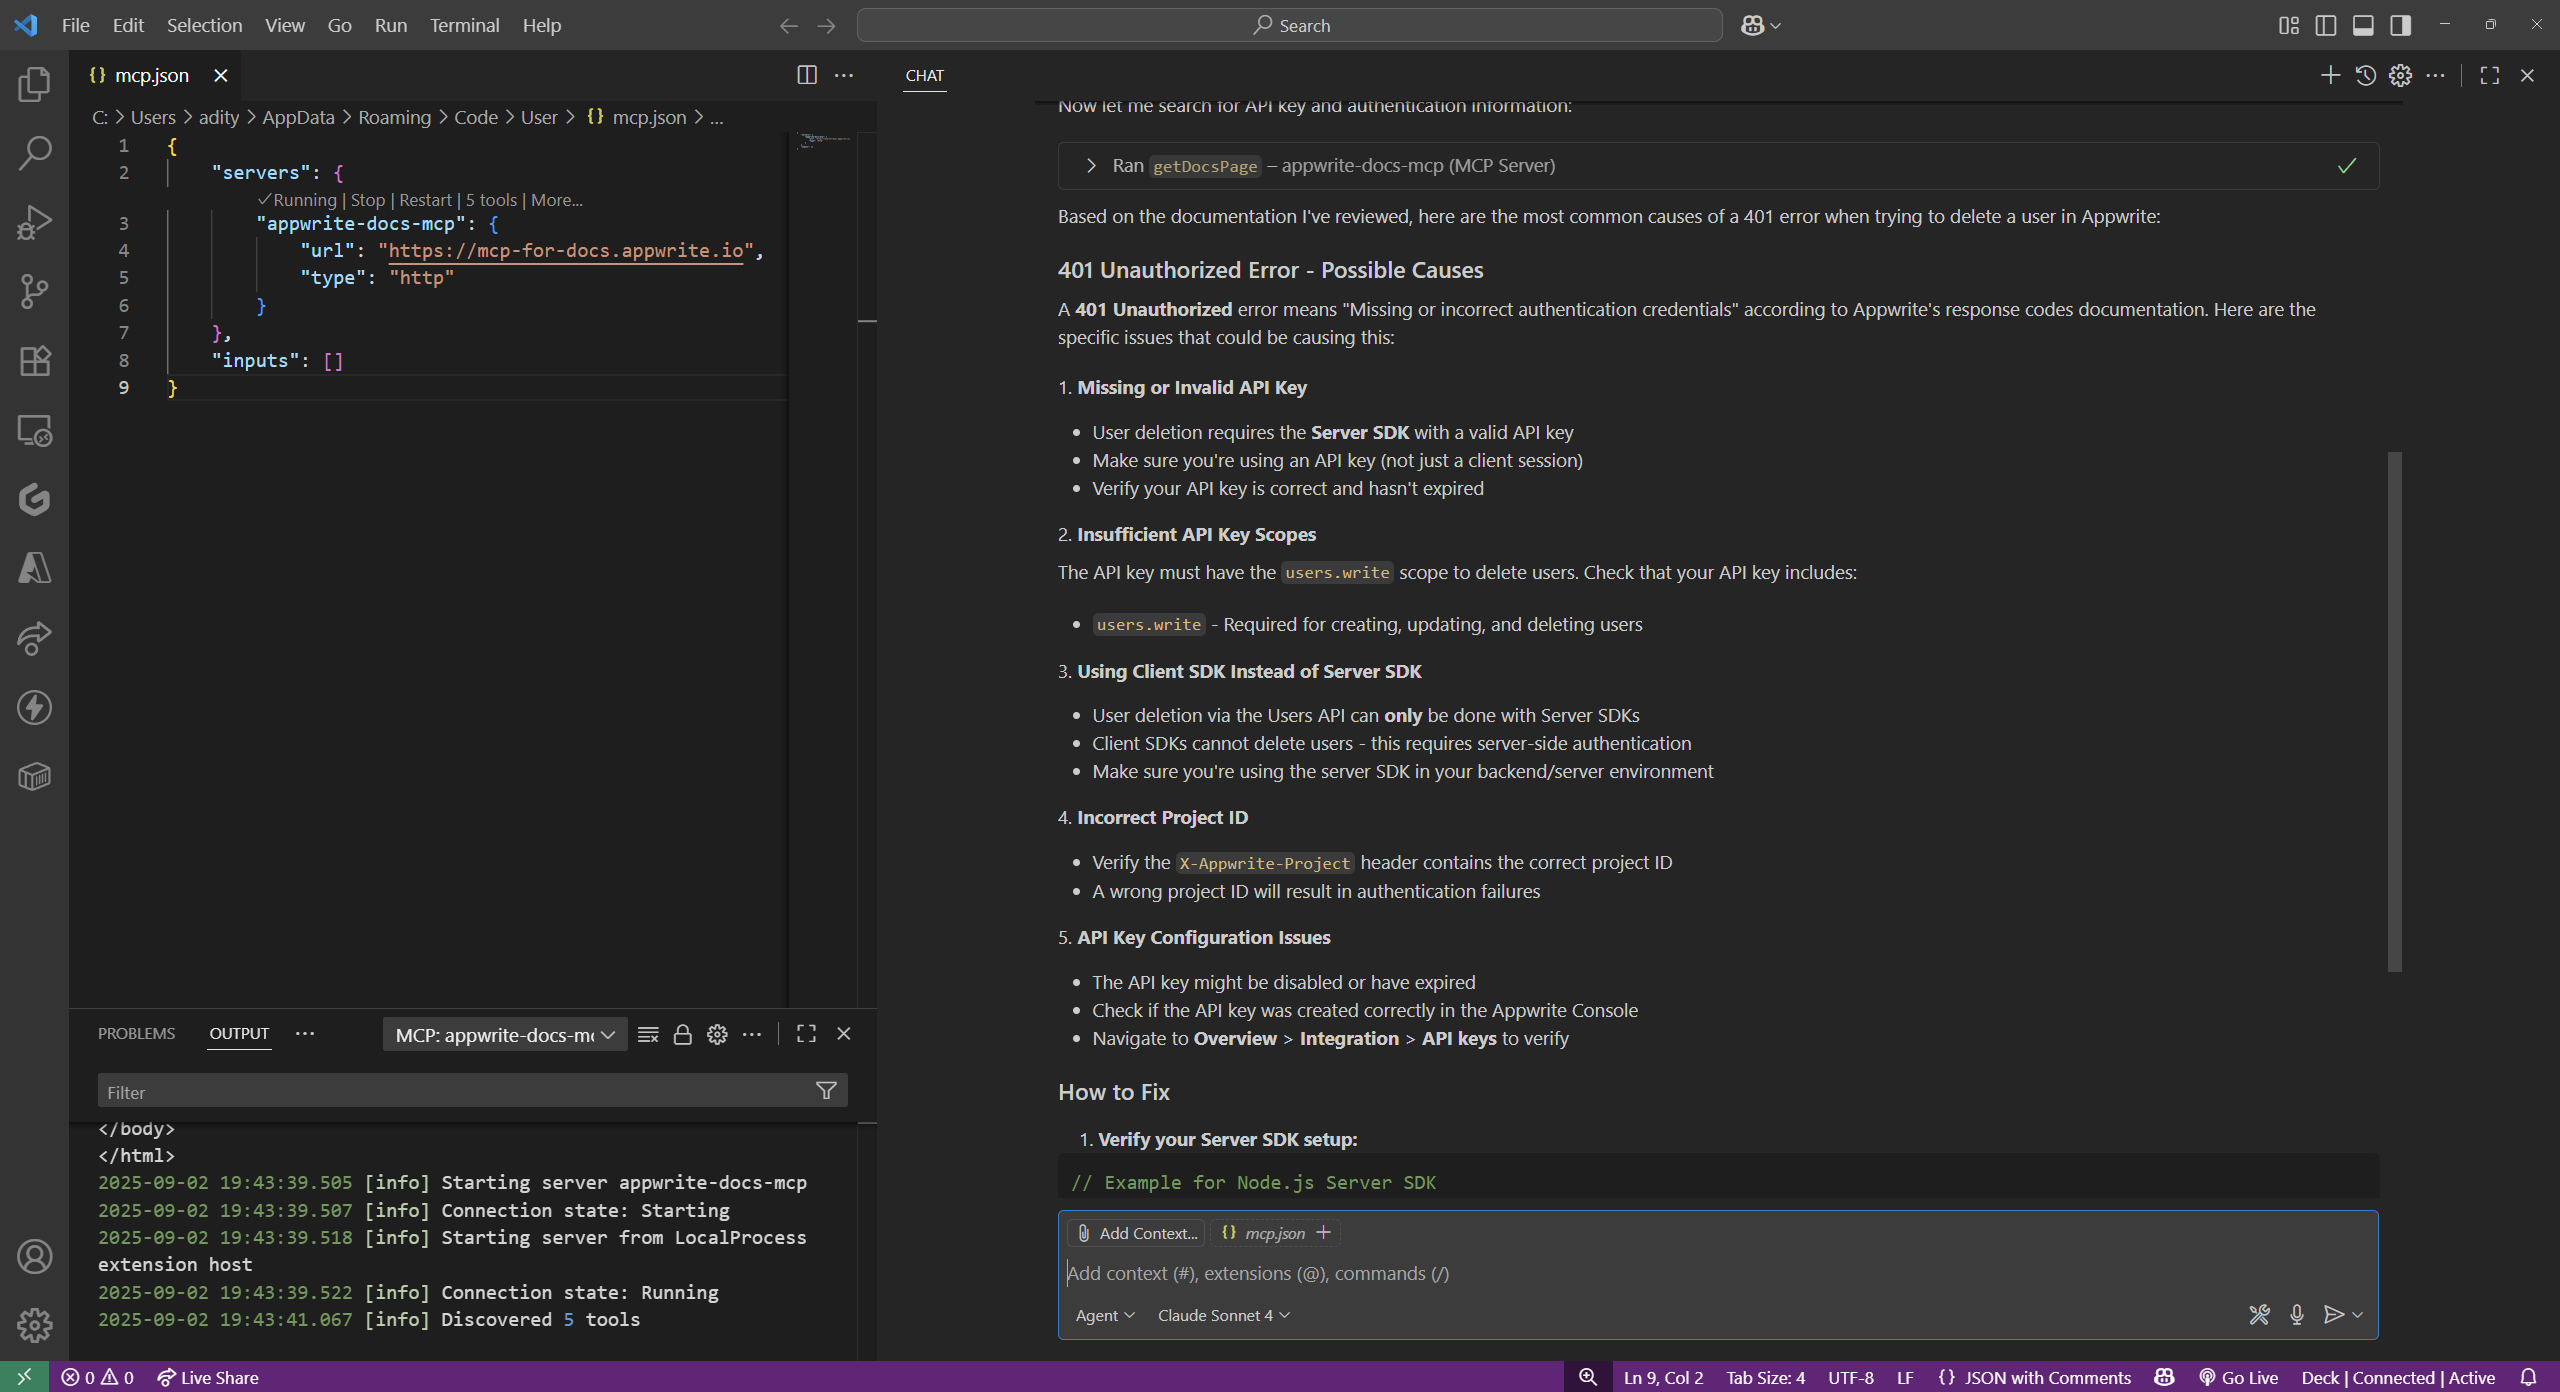This screenshot has width=2560, height=1392.
Task: Open the Selection menu
Action: 204,25
